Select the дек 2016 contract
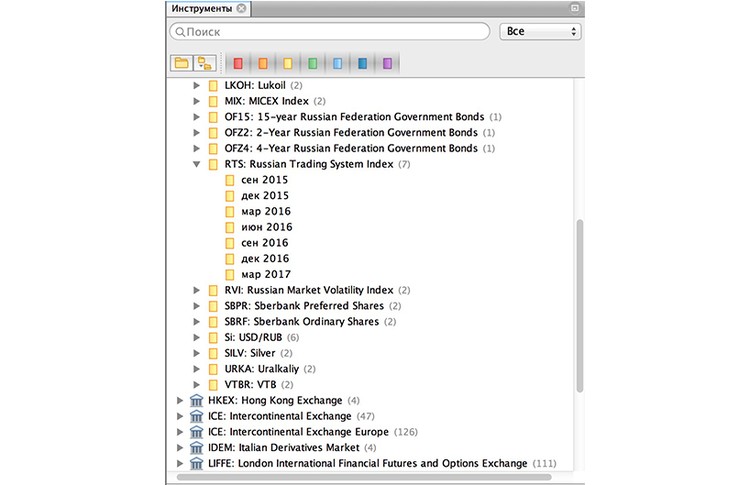This screenshot has height=485, width=750. pyautogui.click(x=265, y=259)
